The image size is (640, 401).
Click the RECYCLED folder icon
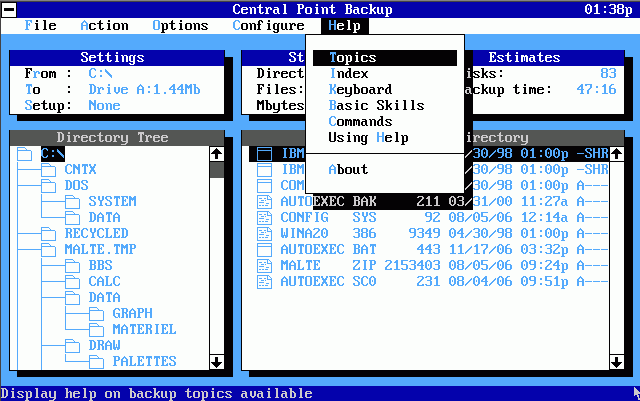tap(48, 234)
